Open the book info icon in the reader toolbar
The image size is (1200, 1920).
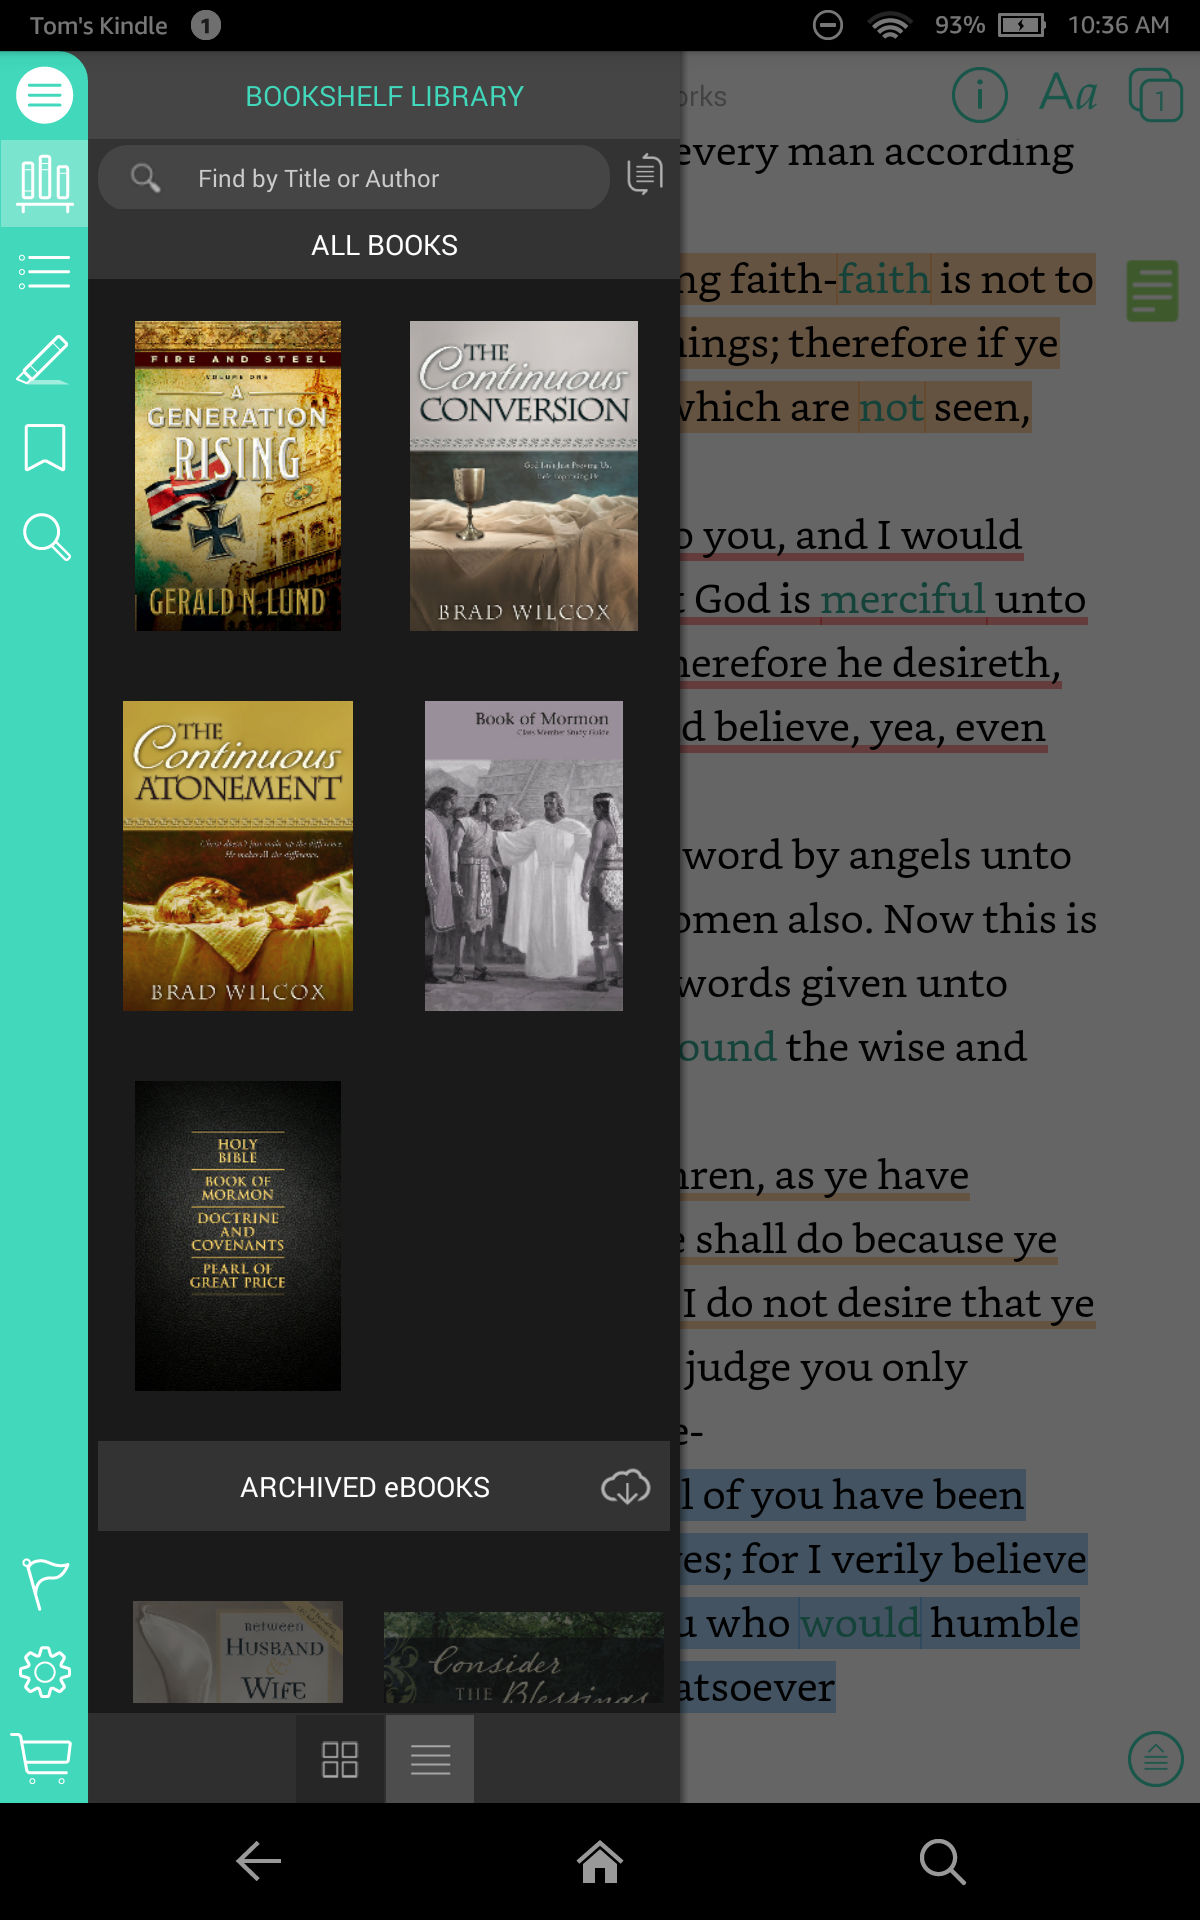979,95
